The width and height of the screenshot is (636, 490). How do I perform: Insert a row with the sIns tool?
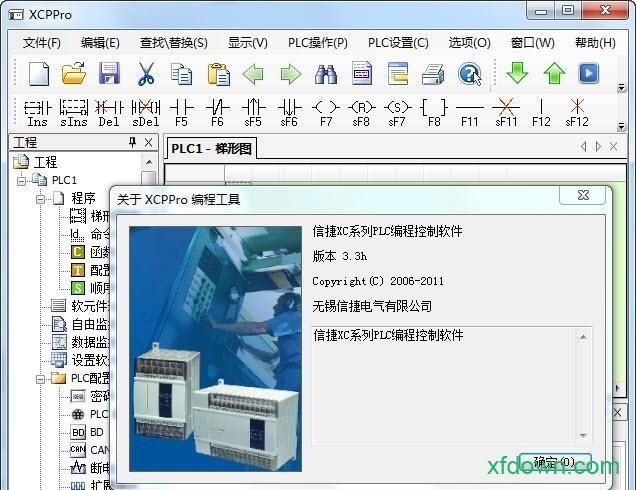coord(74,113)
